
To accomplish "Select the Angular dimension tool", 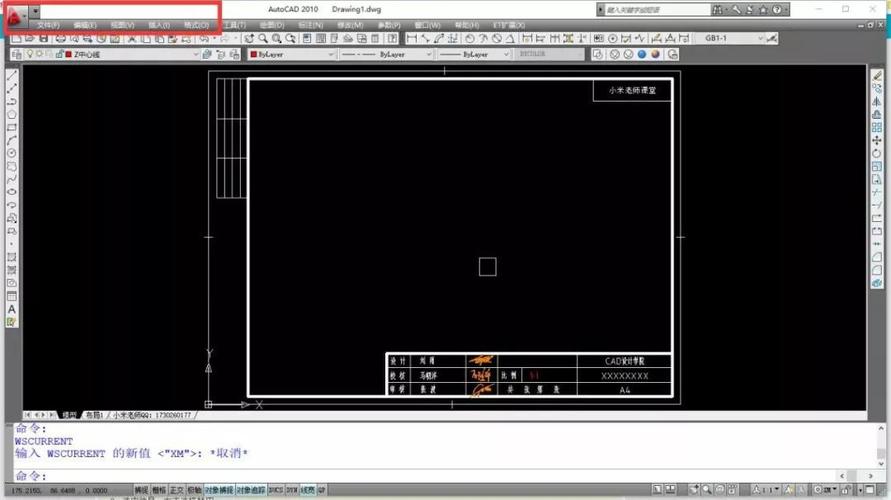I will click(510, 39).
